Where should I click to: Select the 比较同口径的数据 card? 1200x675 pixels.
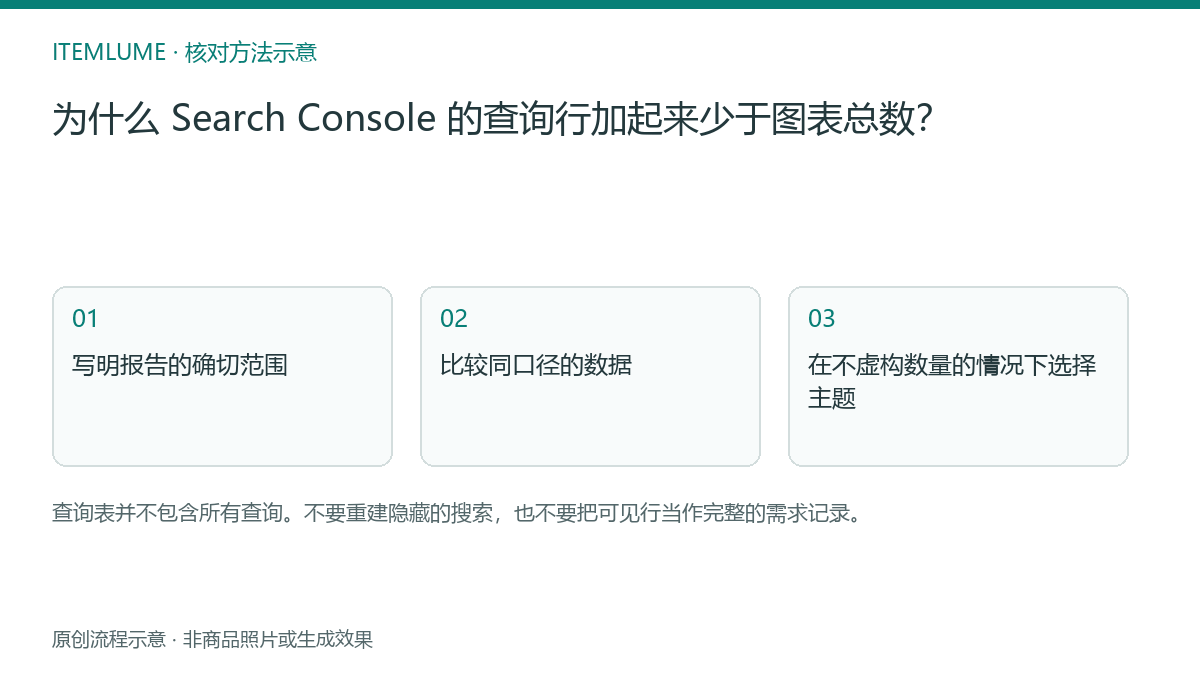pos(590,376)
